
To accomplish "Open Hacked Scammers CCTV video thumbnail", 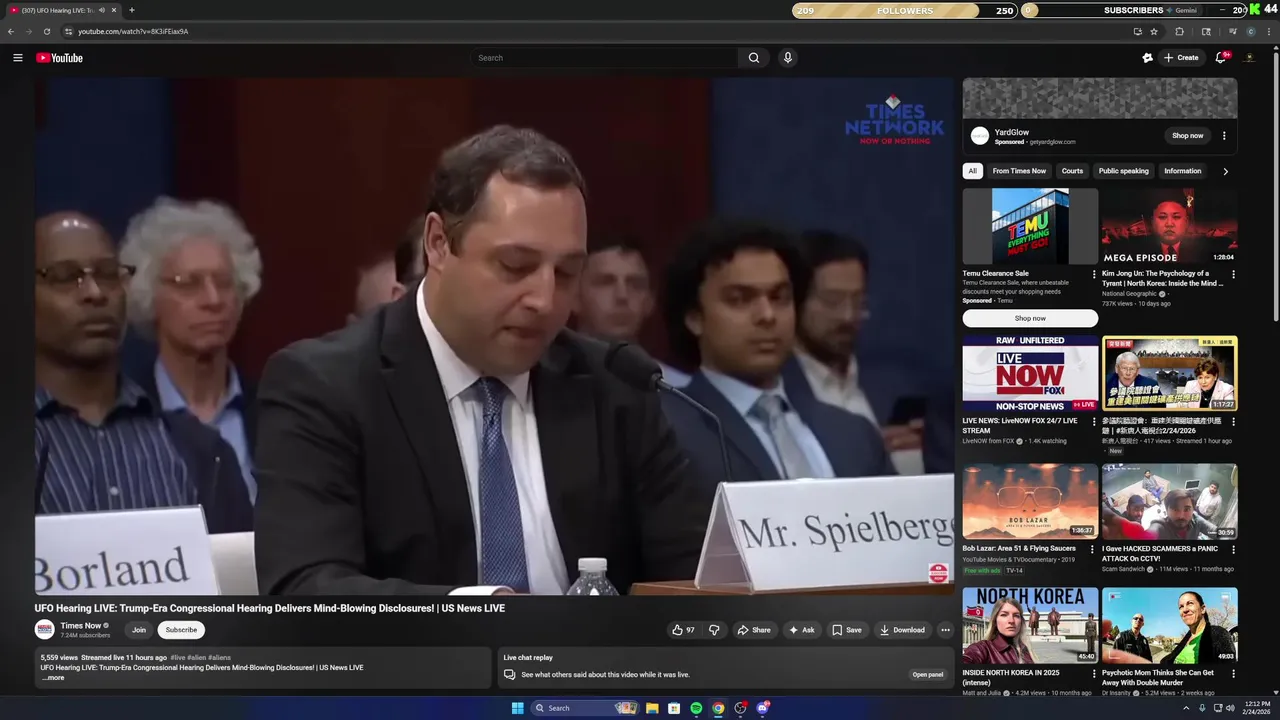I will (x=1169, y=501).
